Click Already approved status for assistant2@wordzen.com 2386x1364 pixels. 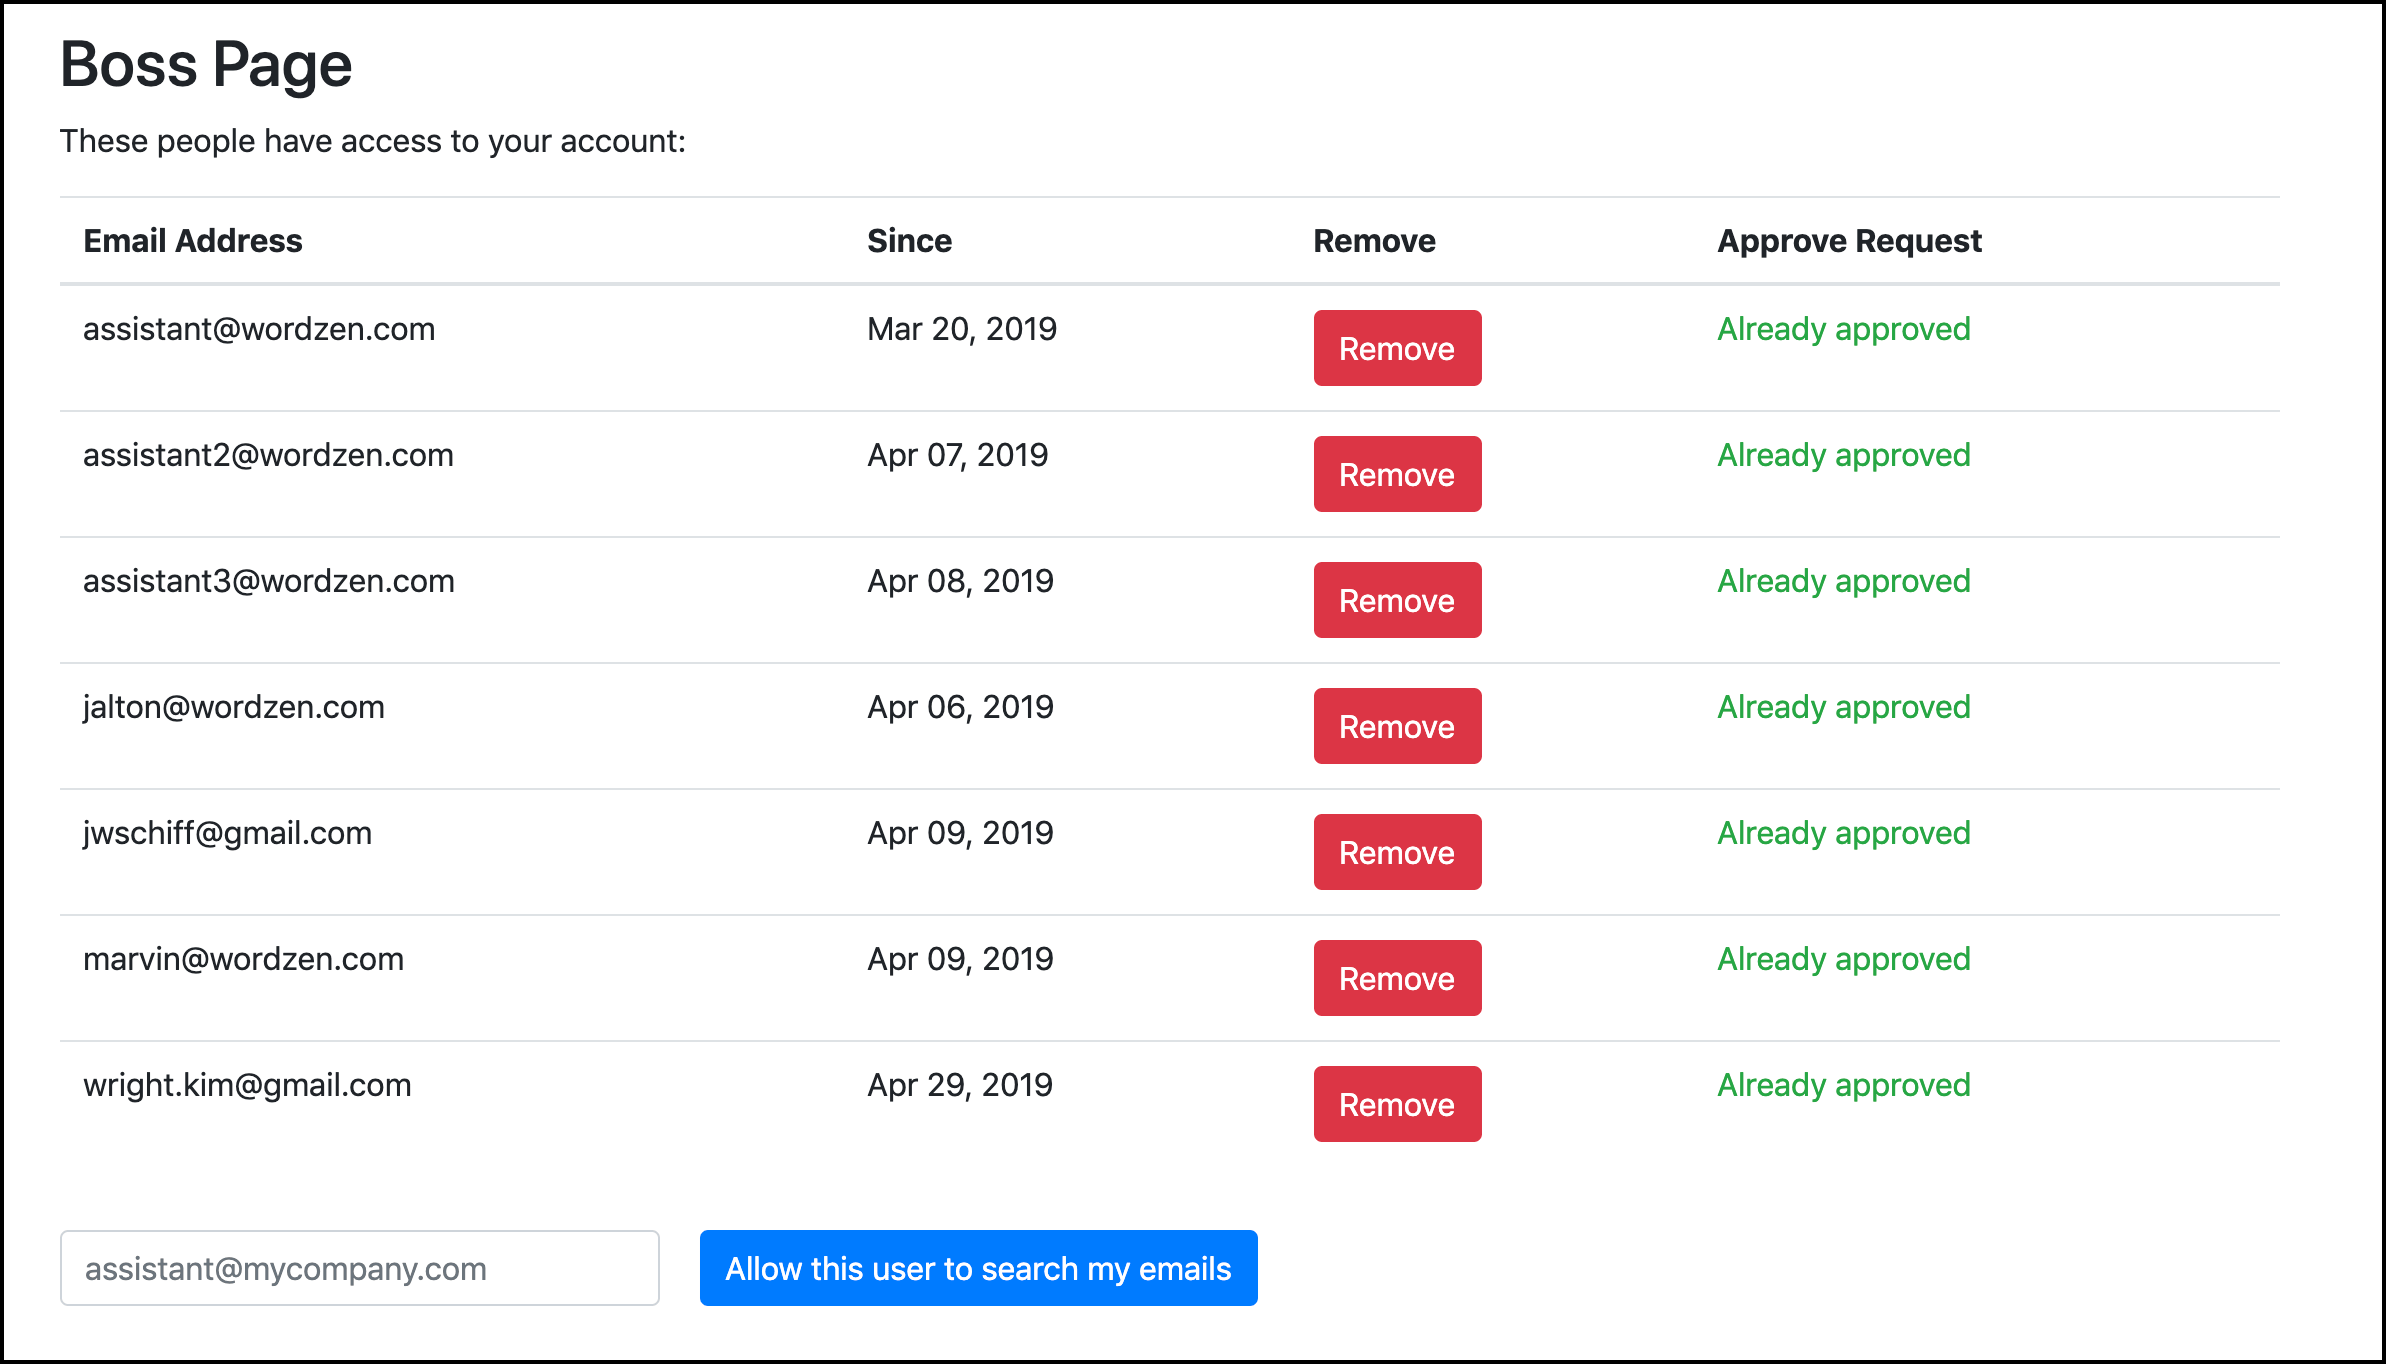coord(1843,455)
